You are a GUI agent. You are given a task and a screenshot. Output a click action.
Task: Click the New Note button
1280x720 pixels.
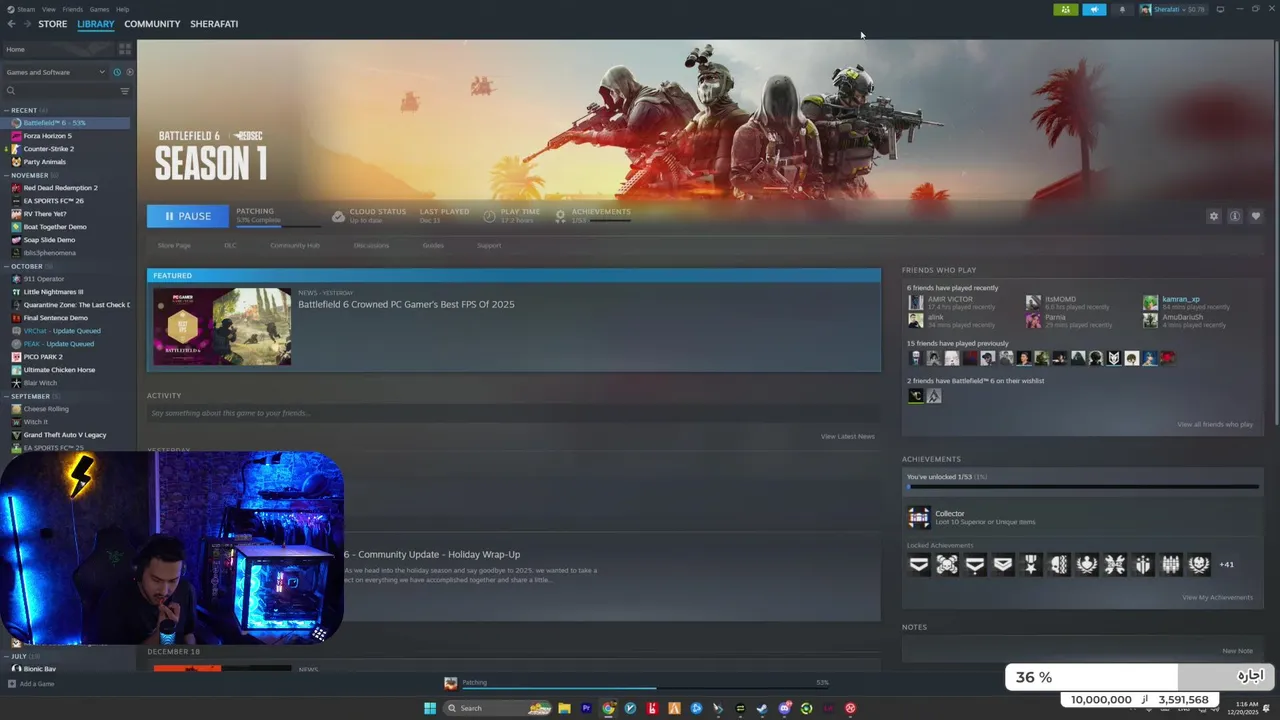click(x=1237, y=651)
